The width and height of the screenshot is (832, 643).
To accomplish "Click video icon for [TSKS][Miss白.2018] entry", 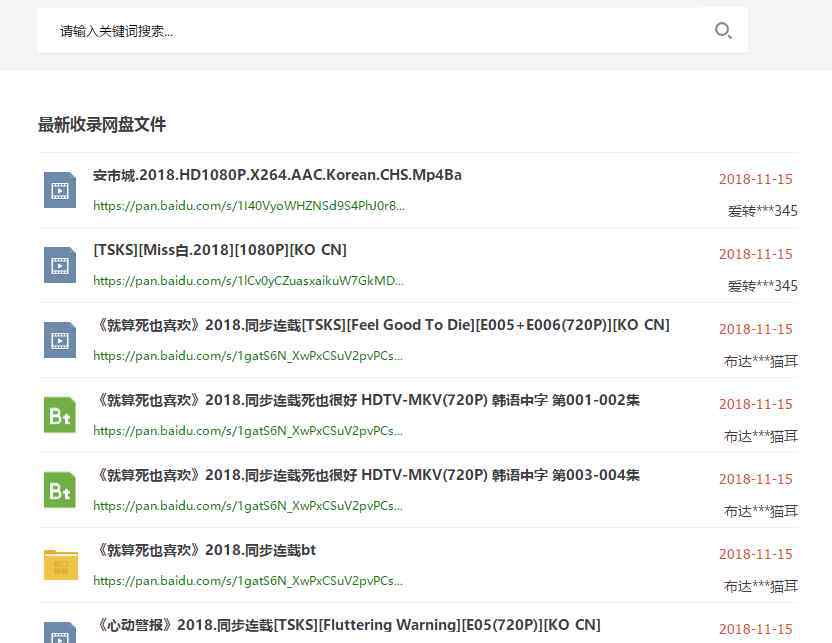I will click(60, 265).
